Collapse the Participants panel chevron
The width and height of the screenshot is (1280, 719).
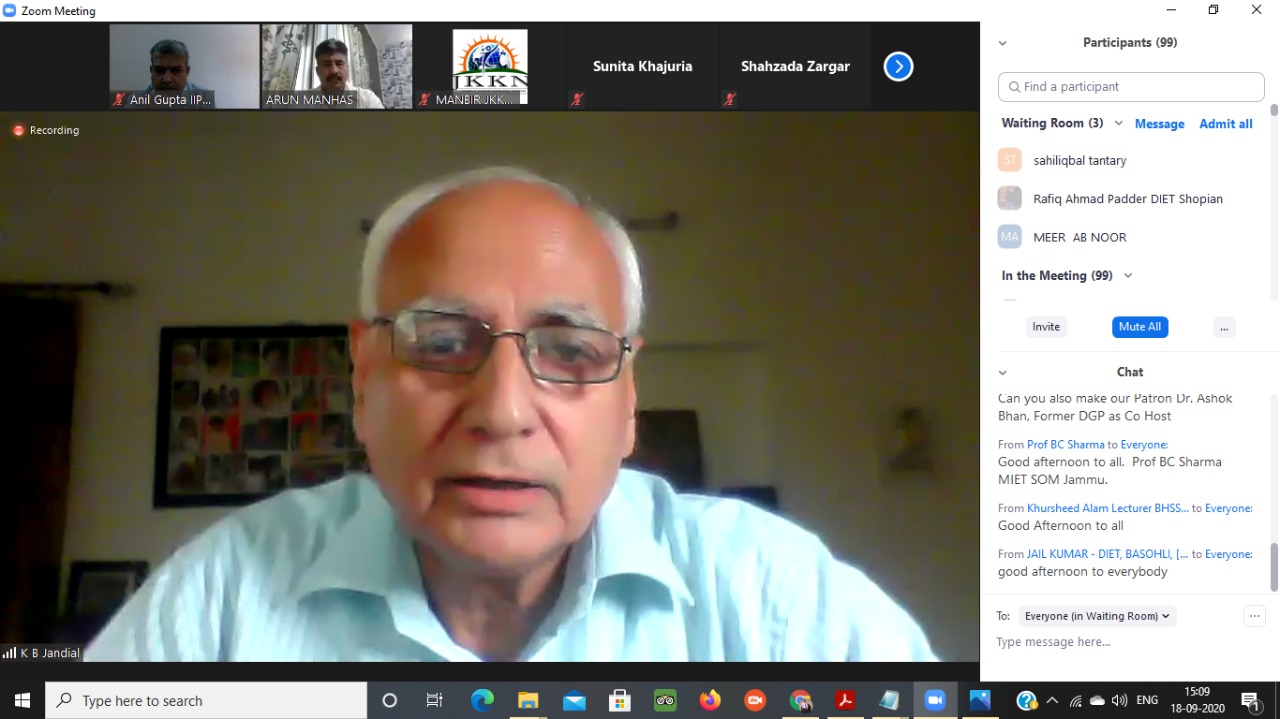1003,43
